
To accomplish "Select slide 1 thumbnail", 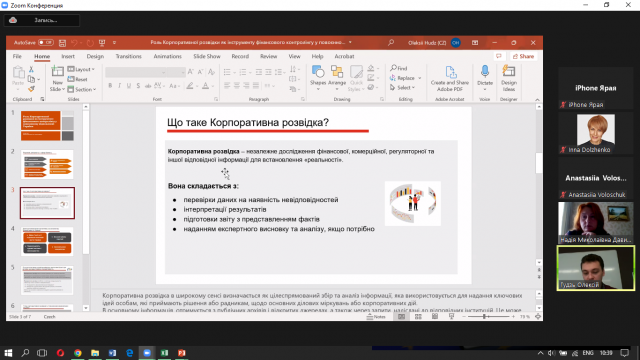I will click(47, 126).
